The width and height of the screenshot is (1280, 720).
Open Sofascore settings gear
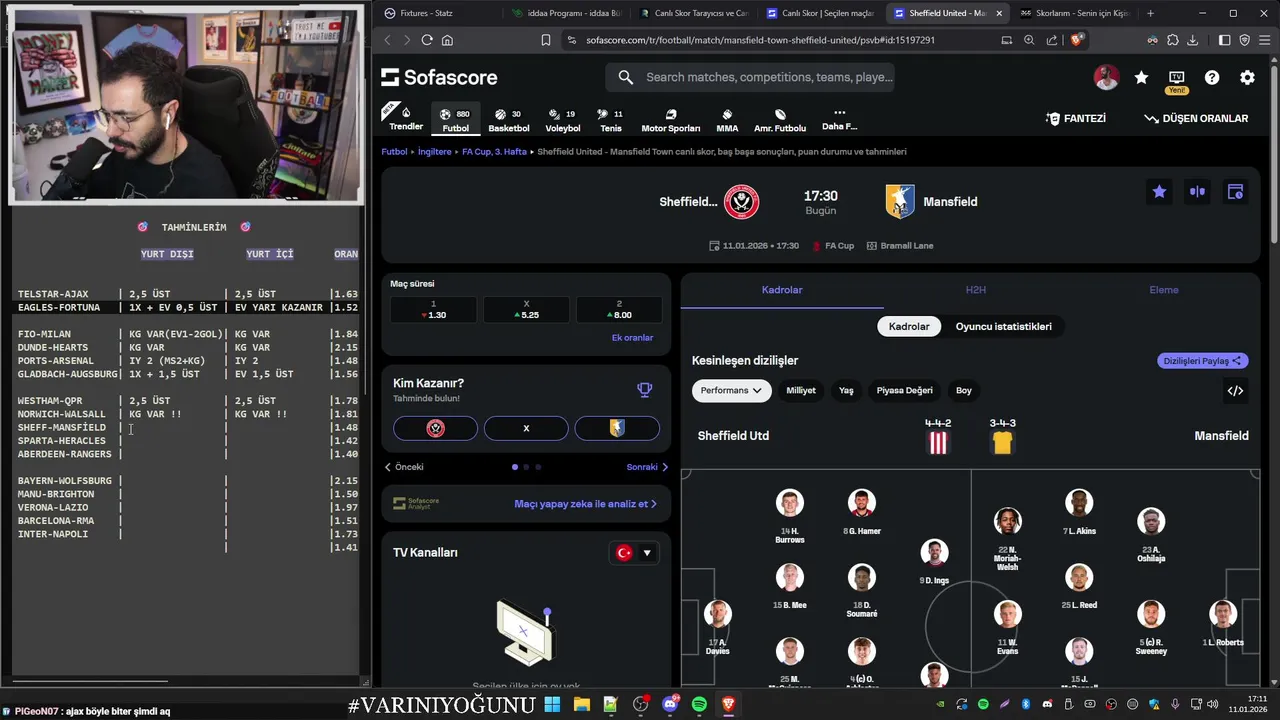coord(1247,77)
